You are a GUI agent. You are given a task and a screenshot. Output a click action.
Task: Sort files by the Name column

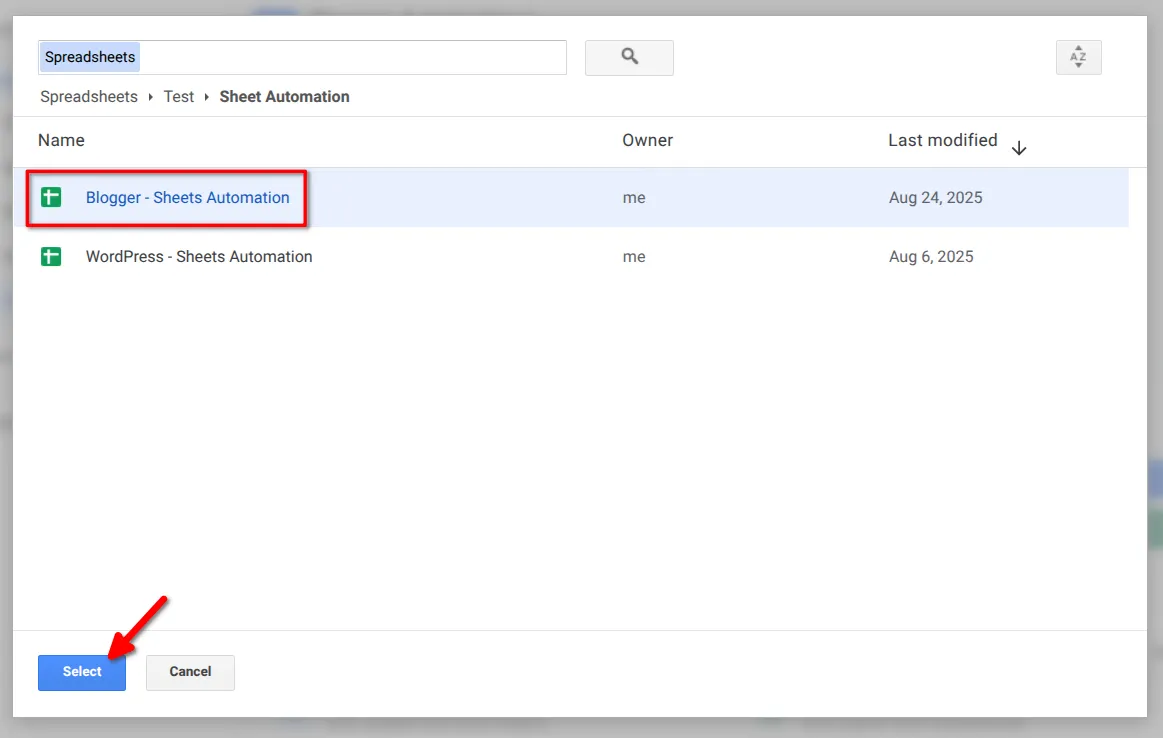[61, 140]
